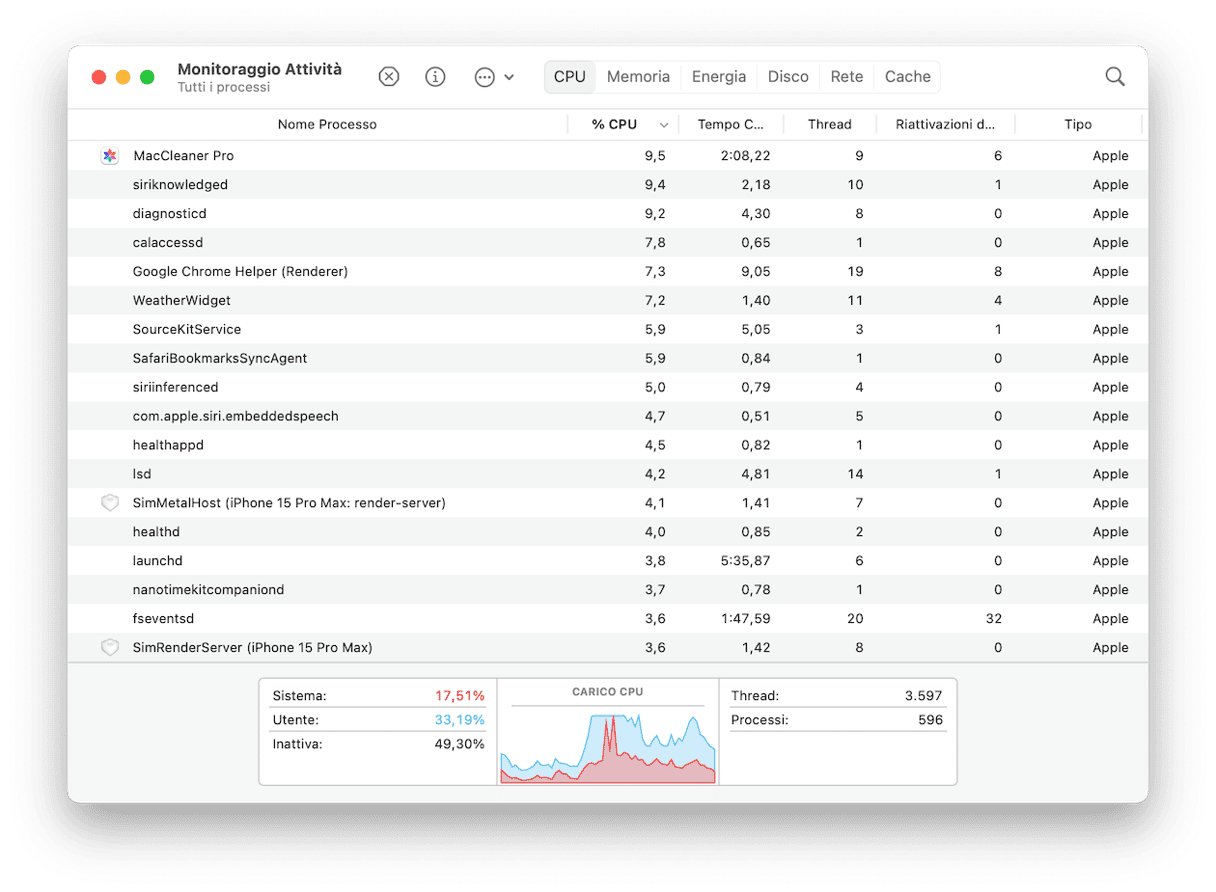Viewport: 1216px width, 892px height.
Task: Select the calaccessd process
Action: (608, 243)
